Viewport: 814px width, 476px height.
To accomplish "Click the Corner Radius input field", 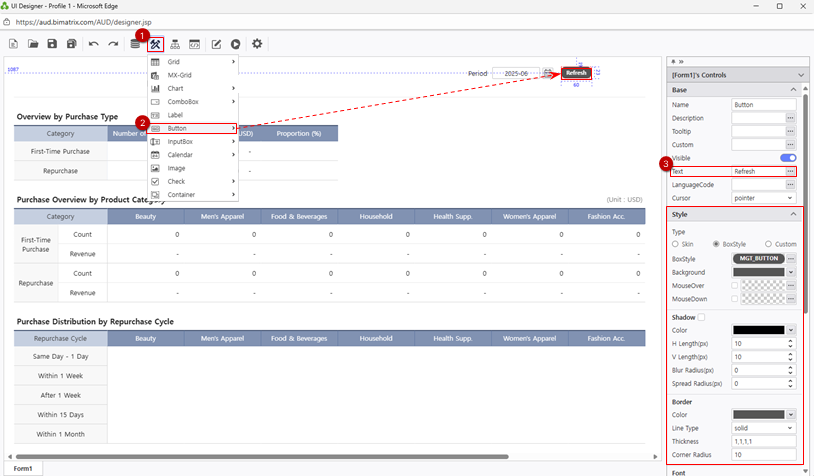I will click(763, 454).
